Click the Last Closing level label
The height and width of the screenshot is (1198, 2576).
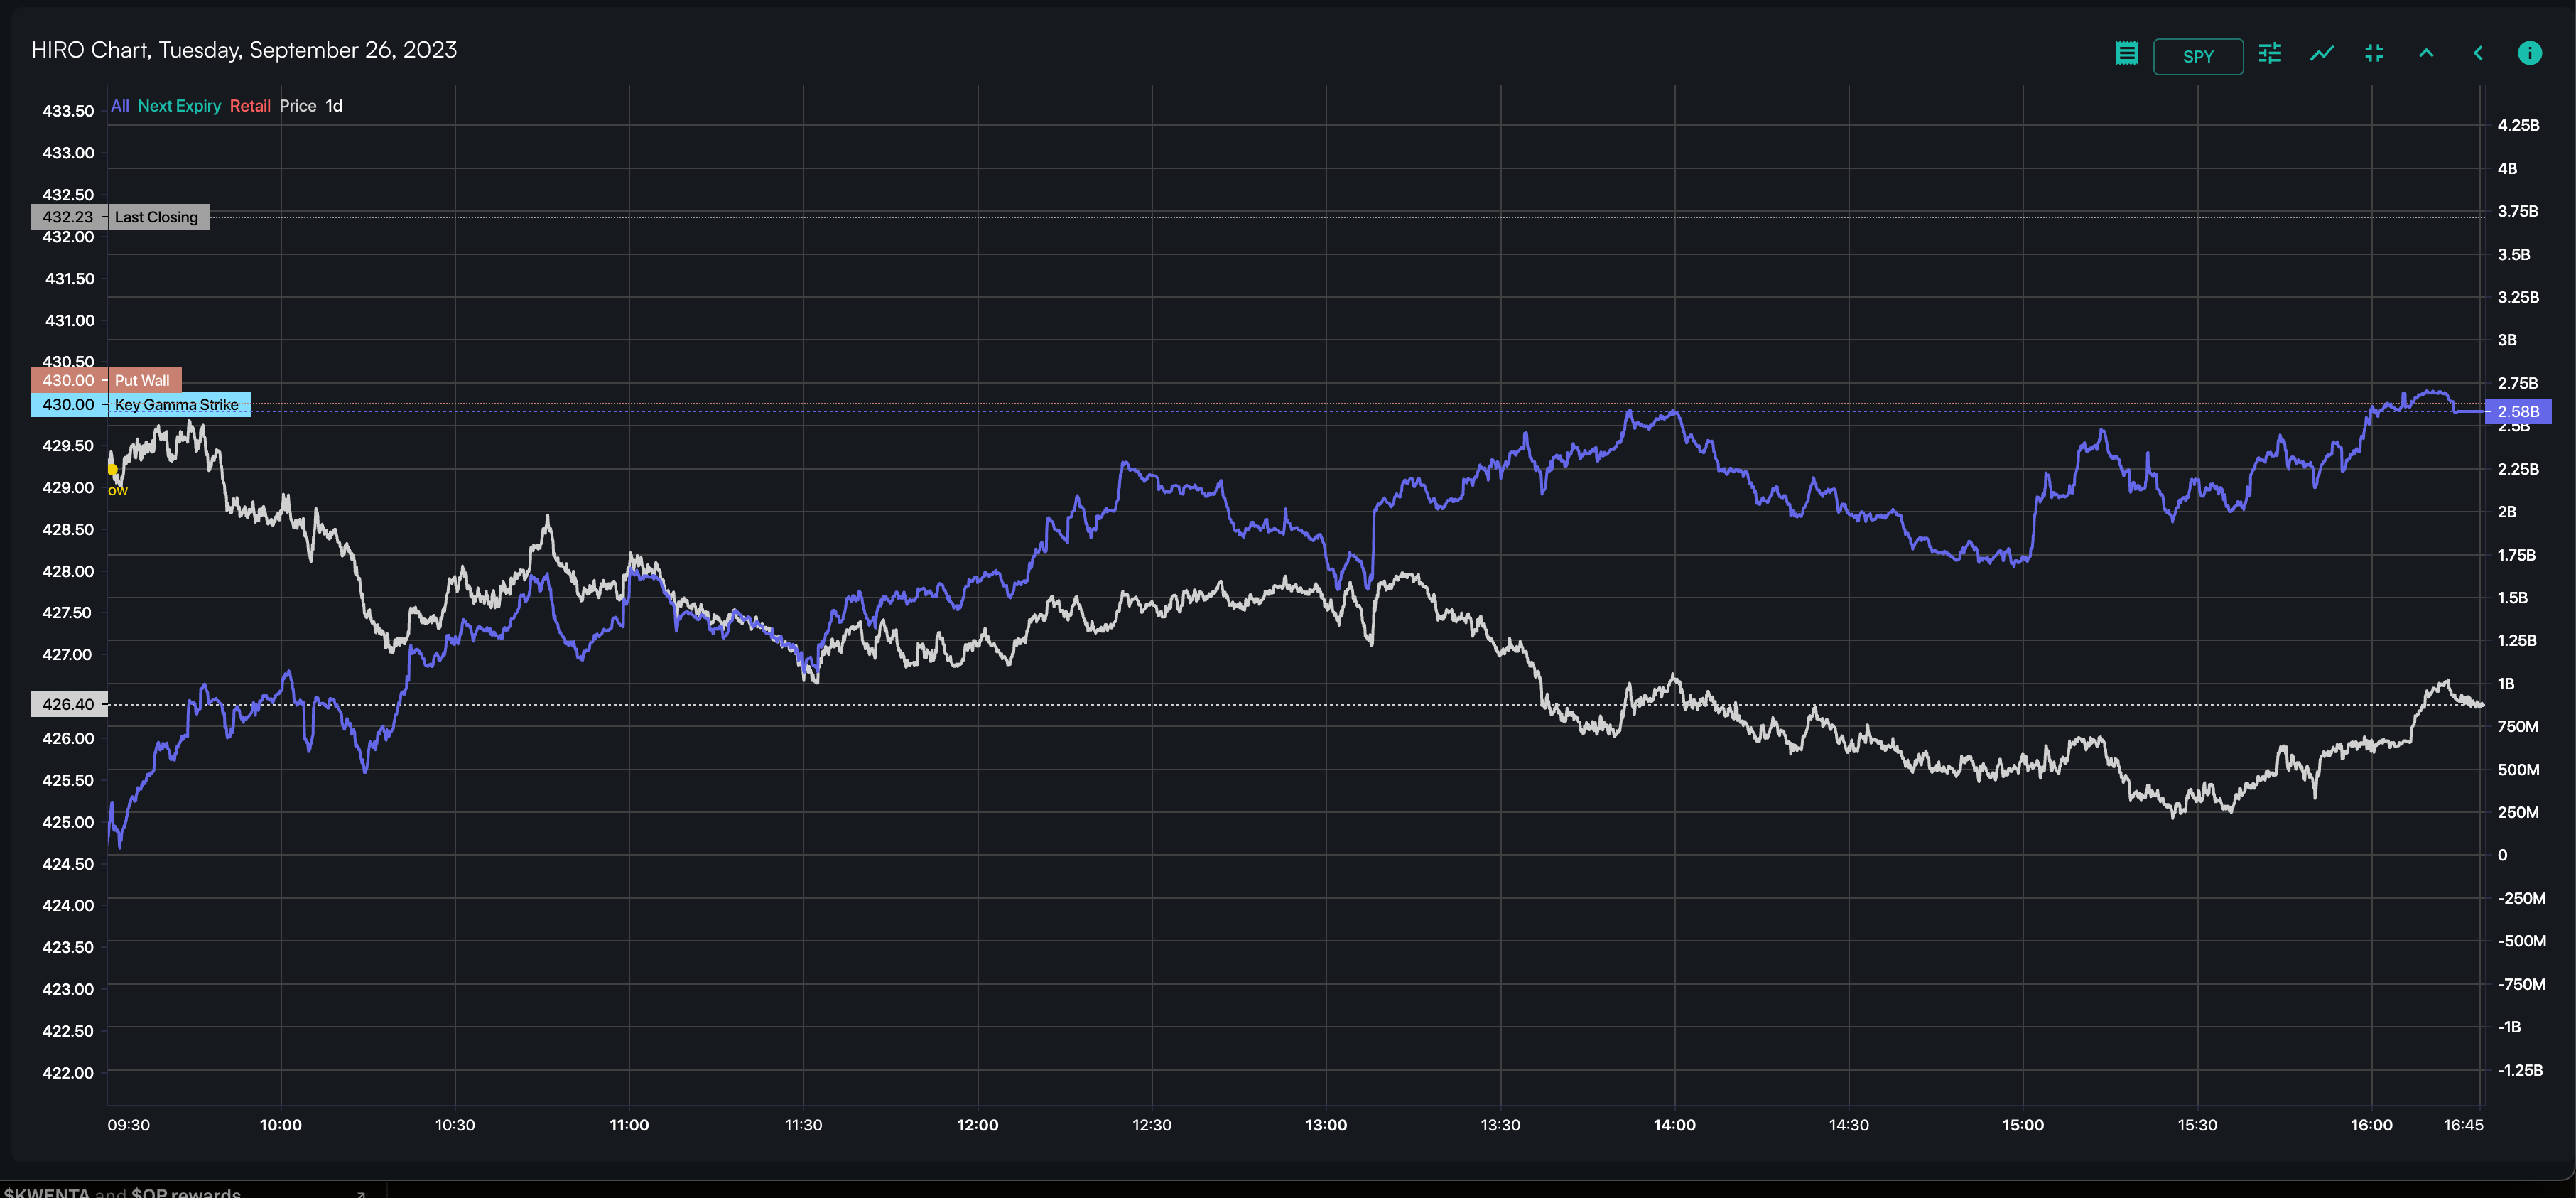point(156,217)
